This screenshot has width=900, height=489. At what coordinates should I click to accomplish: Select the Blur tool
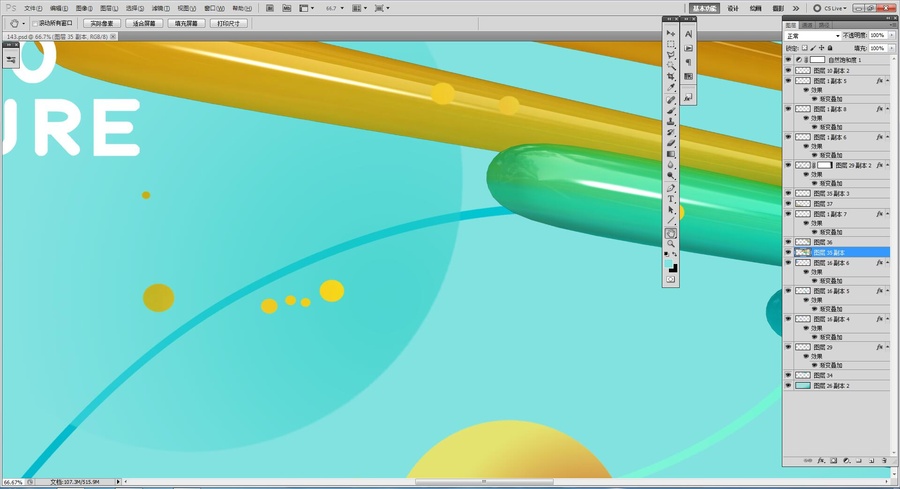670,165
